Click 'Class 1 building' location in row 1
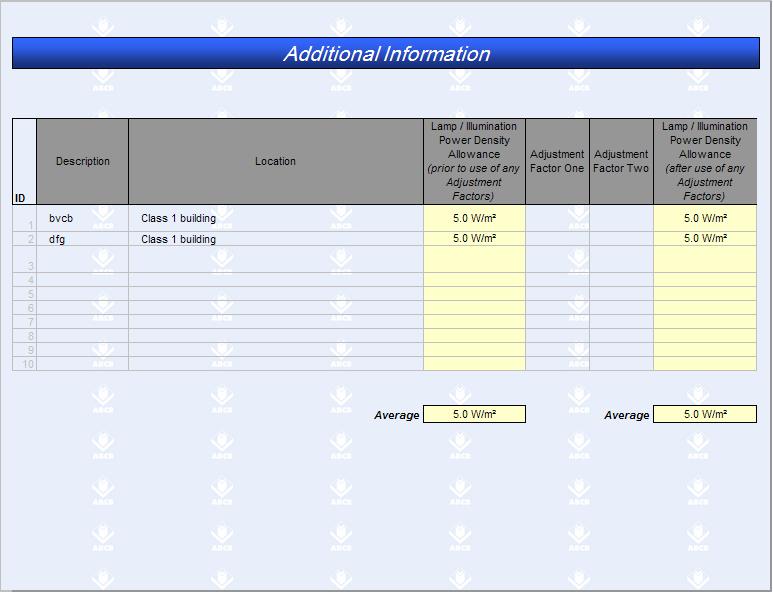The height and width of the screenshot is (592, 773). pos(276,218)
